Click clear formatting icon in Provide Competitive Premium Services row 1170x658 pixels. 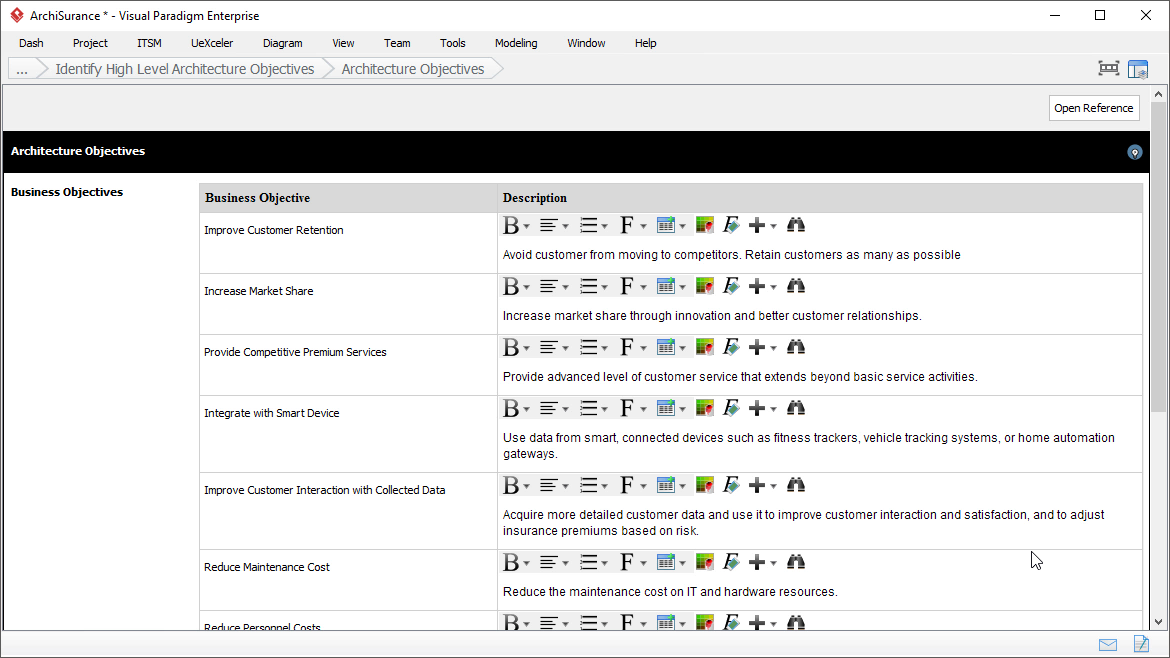pos(731,348)
